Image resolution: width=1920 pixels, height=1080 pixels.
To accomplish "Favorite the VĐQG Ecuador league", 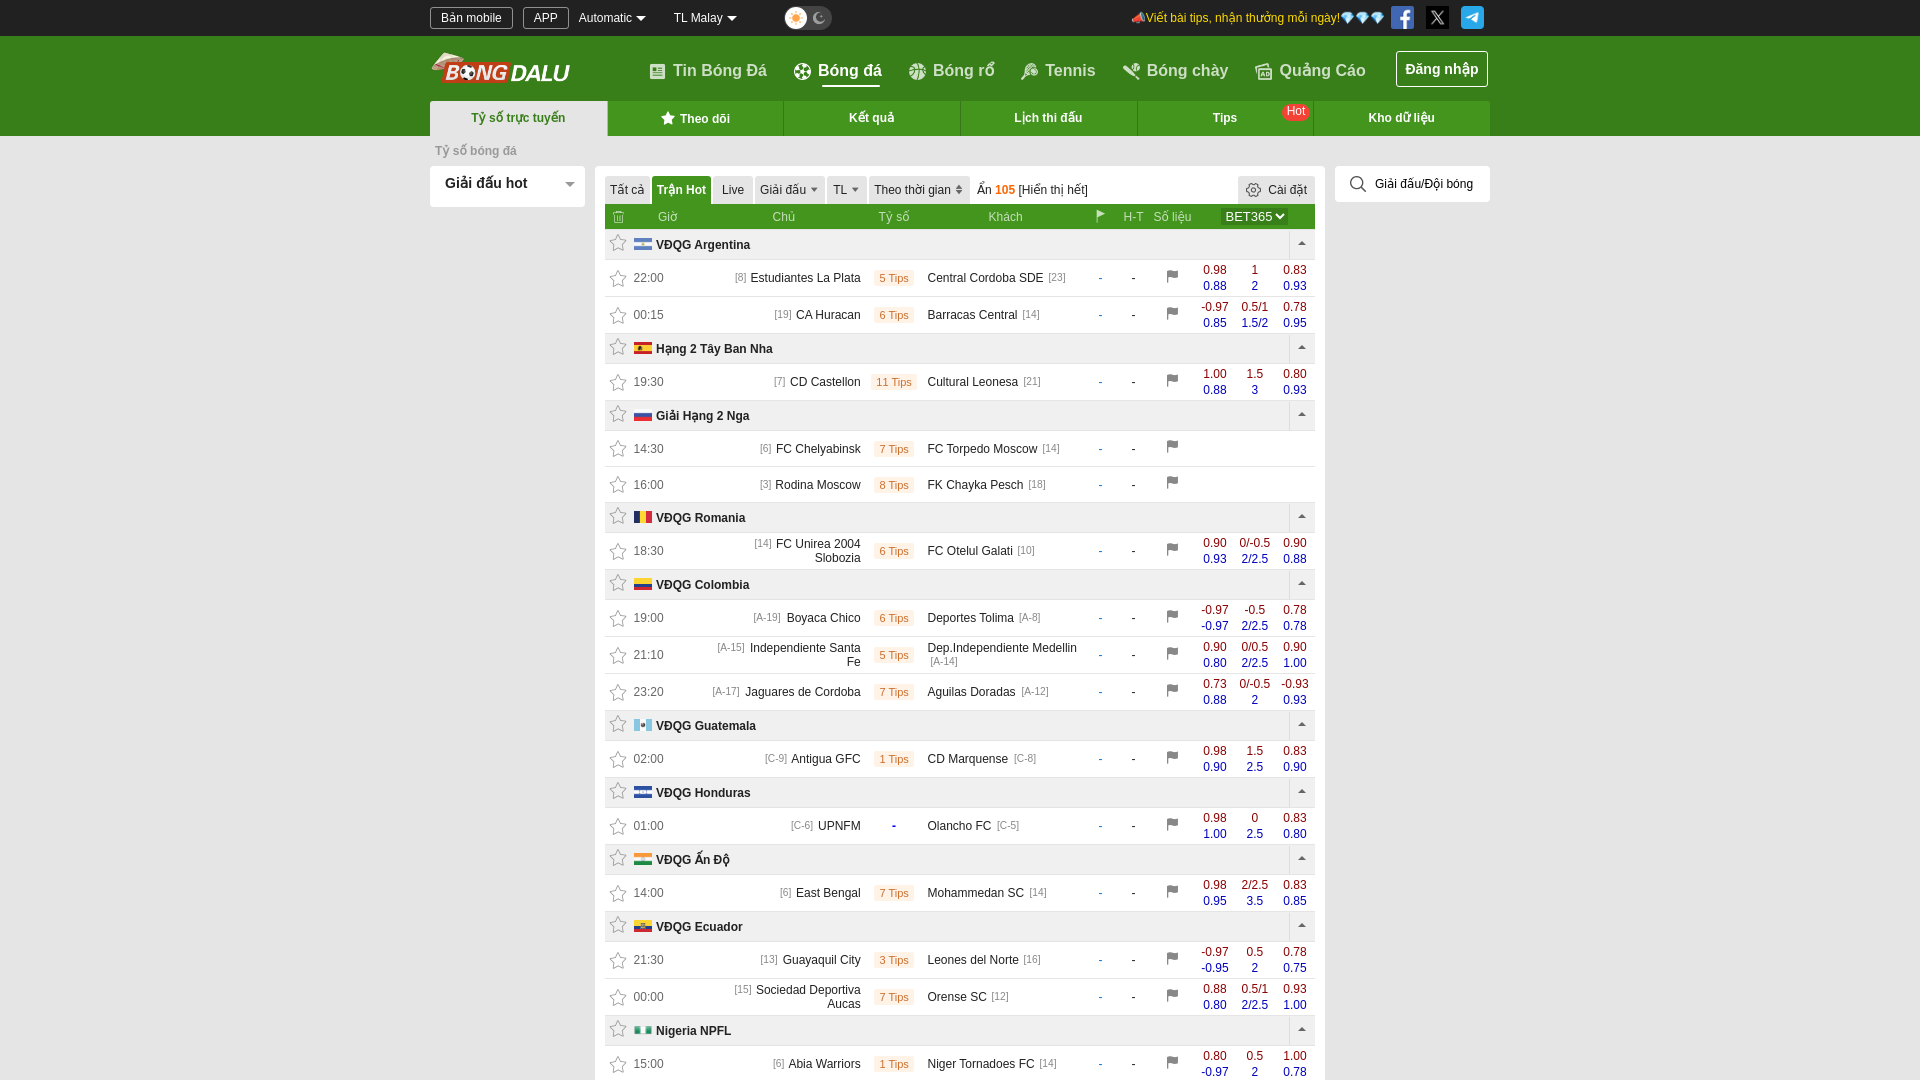I will click(x=618, y=926).
